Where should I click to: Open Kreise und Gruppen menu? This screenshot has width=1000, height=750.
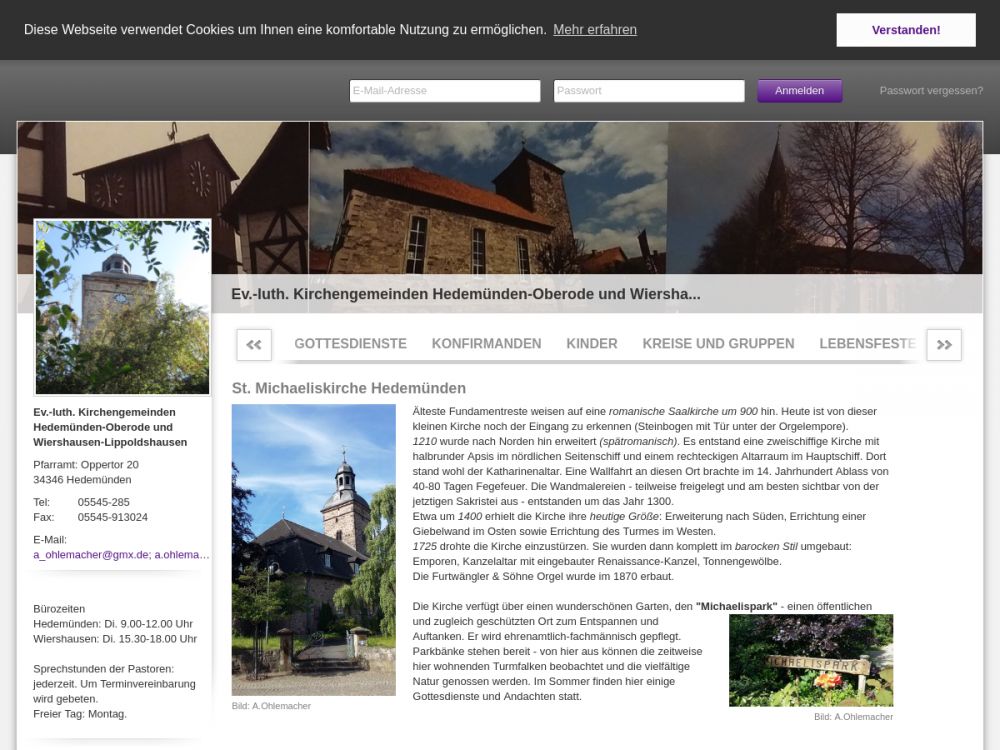pos(718,344)
